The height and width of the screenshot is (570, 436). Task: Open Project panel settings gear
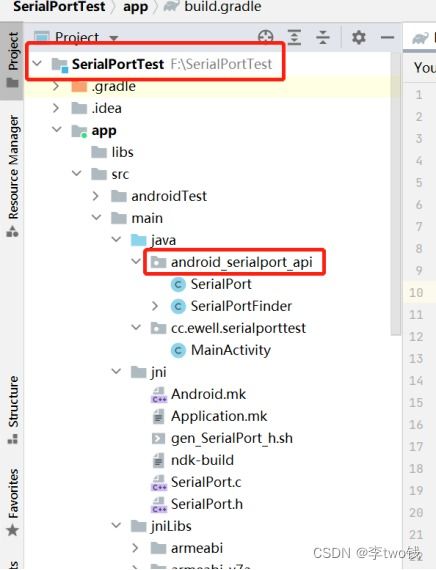pos(359,37)
